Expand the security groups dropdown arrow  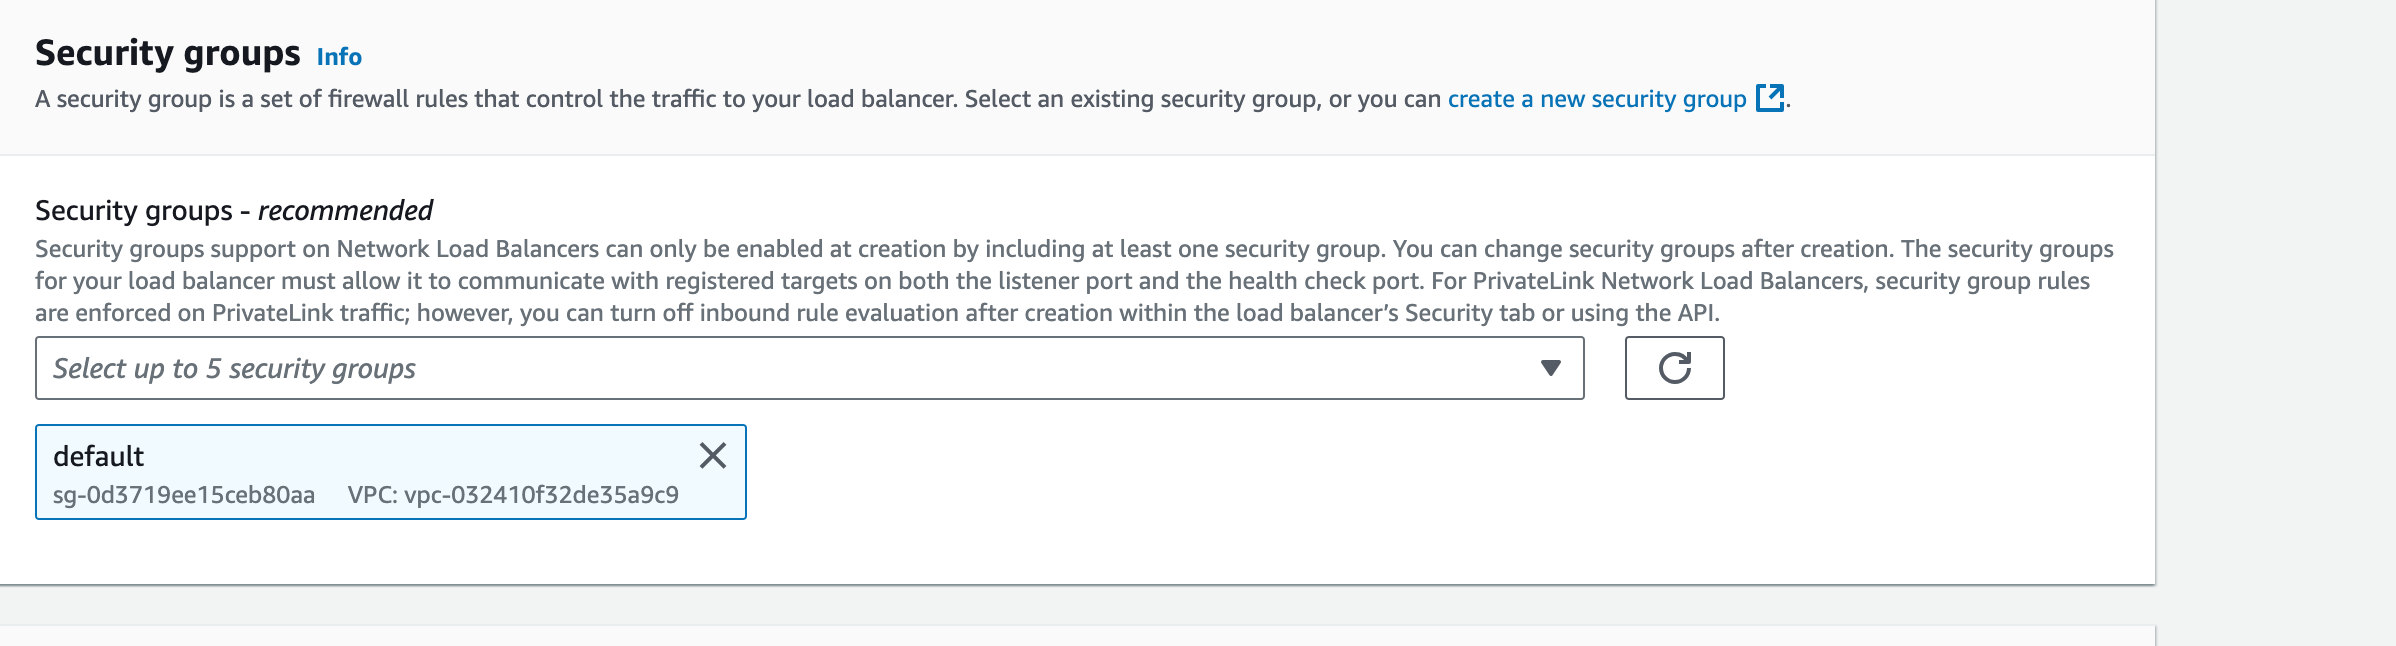click(1550, 368)
